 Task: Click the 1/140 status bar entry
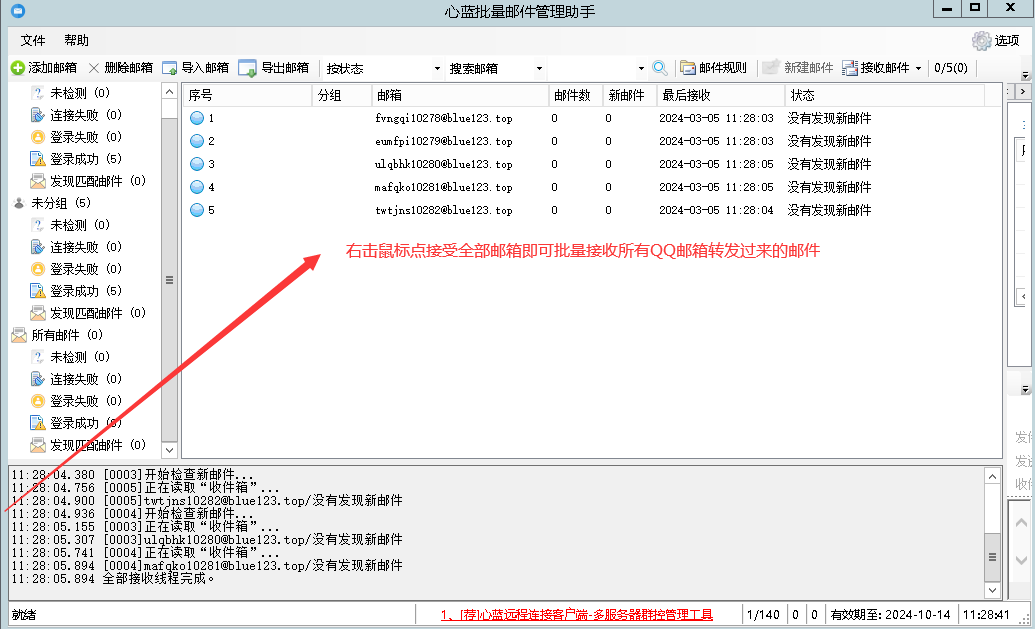763,615
